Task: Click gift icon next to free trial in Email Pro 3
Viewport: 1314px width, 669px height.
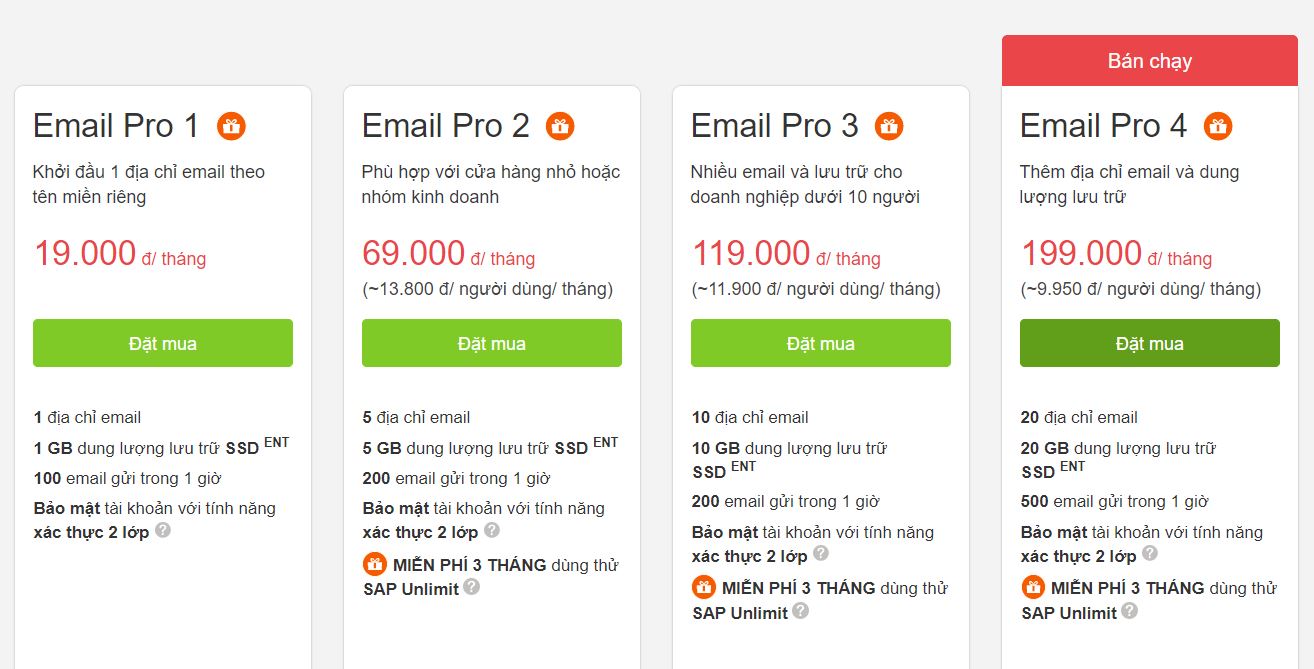Action: 703,587
